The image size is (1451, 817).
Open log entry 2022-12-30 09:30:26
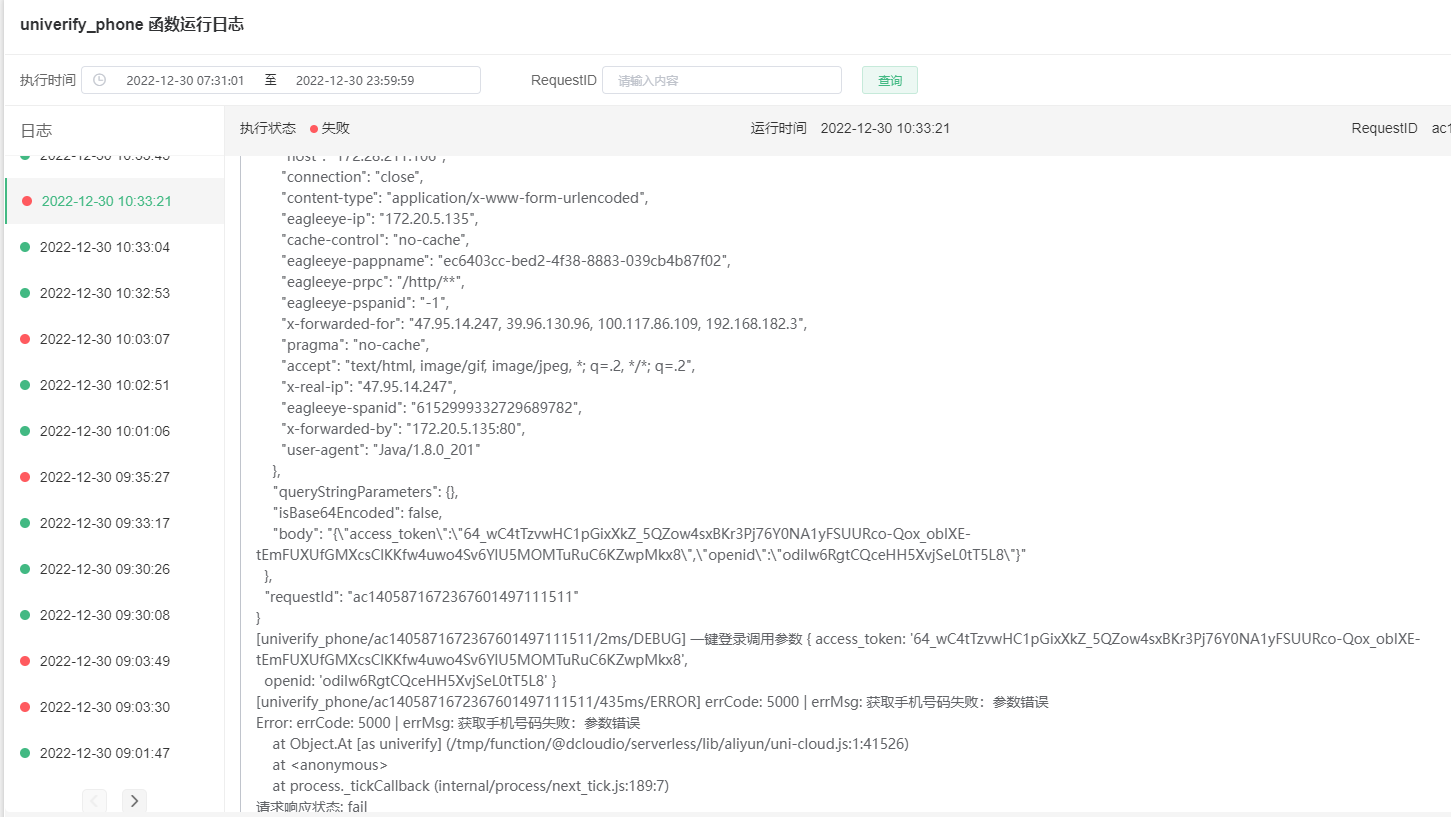105,569
